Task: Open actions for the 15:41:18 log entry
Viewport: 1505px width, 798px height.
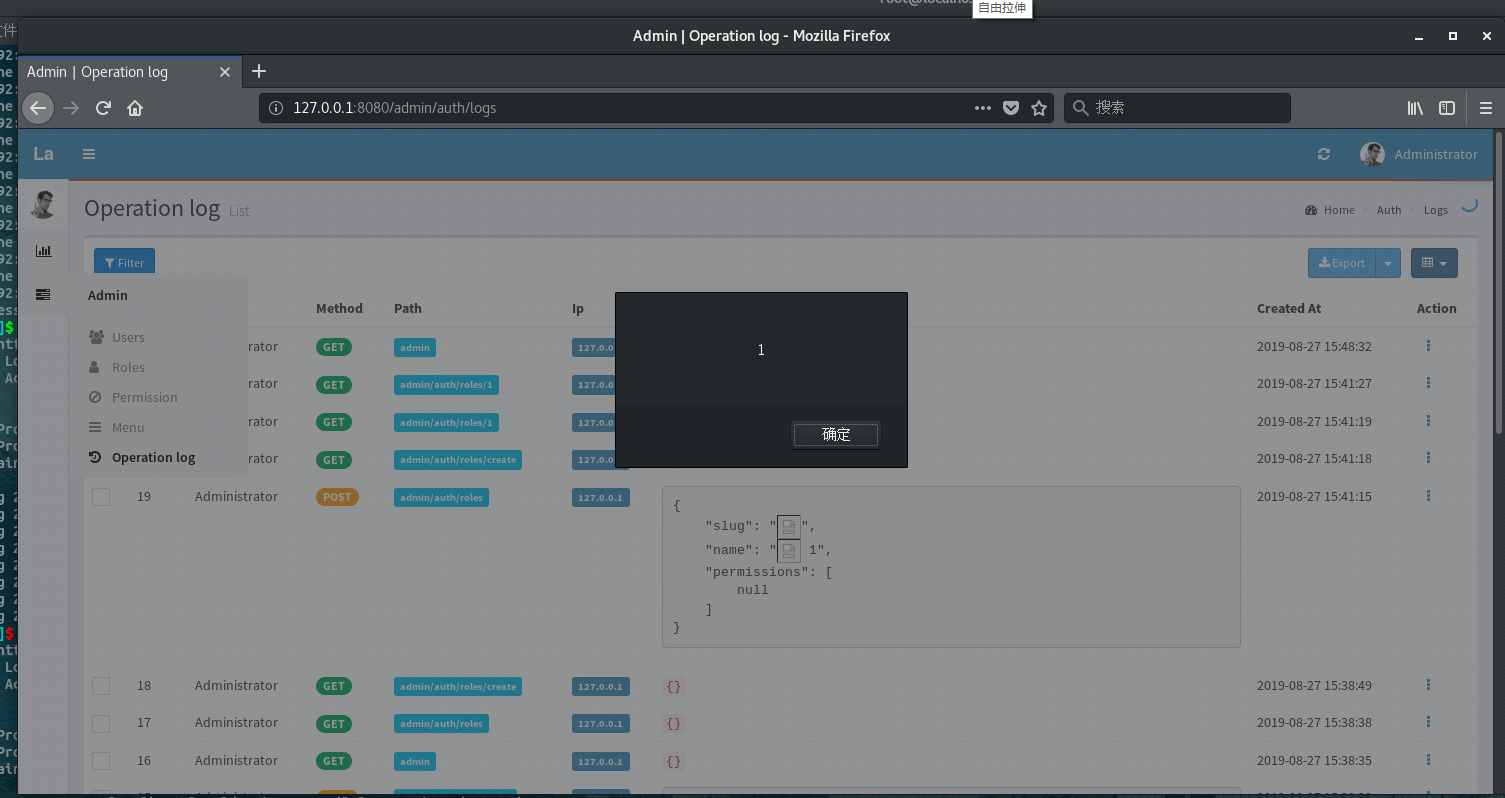Action: click(1428, 458)
